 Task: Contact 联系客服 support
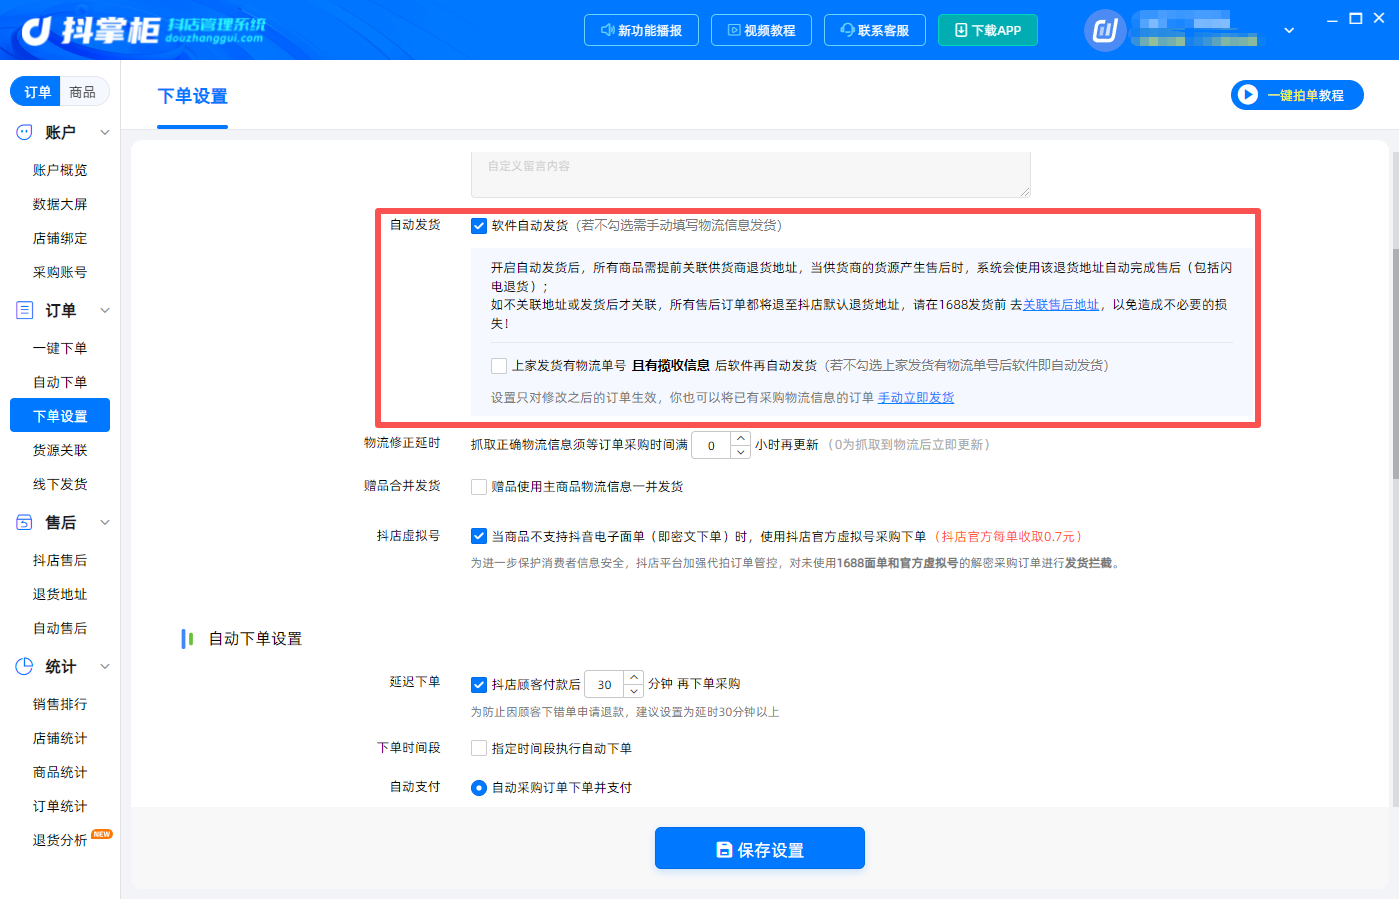pos(875,30)
